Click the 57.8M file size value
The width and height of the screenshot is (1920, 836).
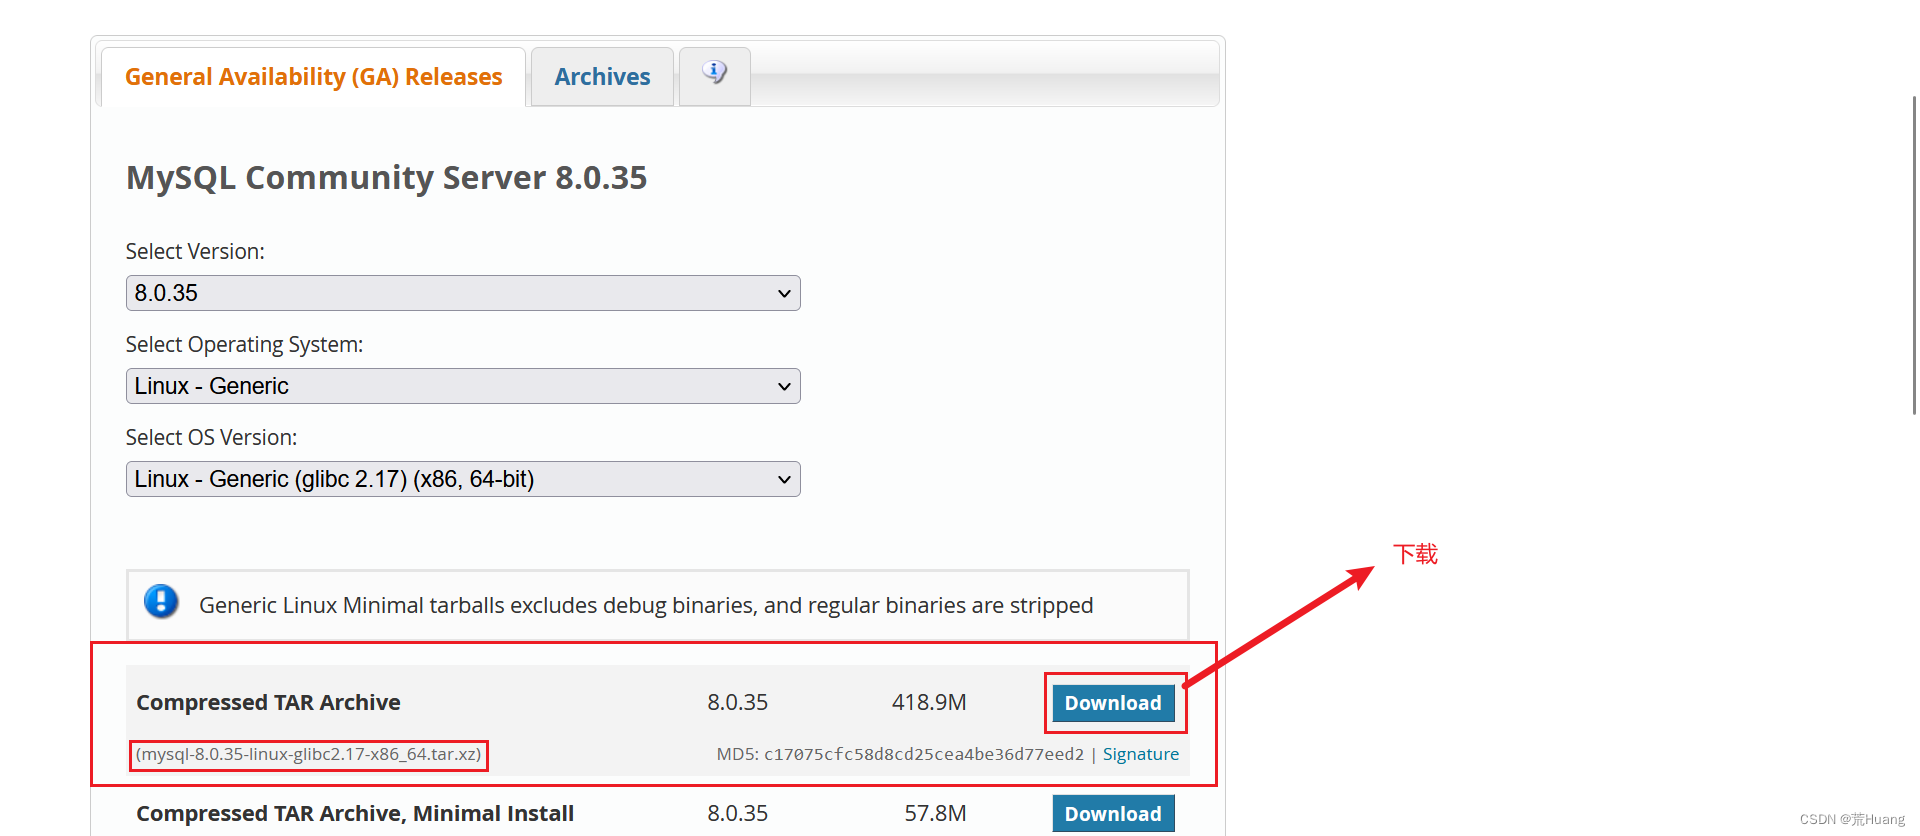935,813
